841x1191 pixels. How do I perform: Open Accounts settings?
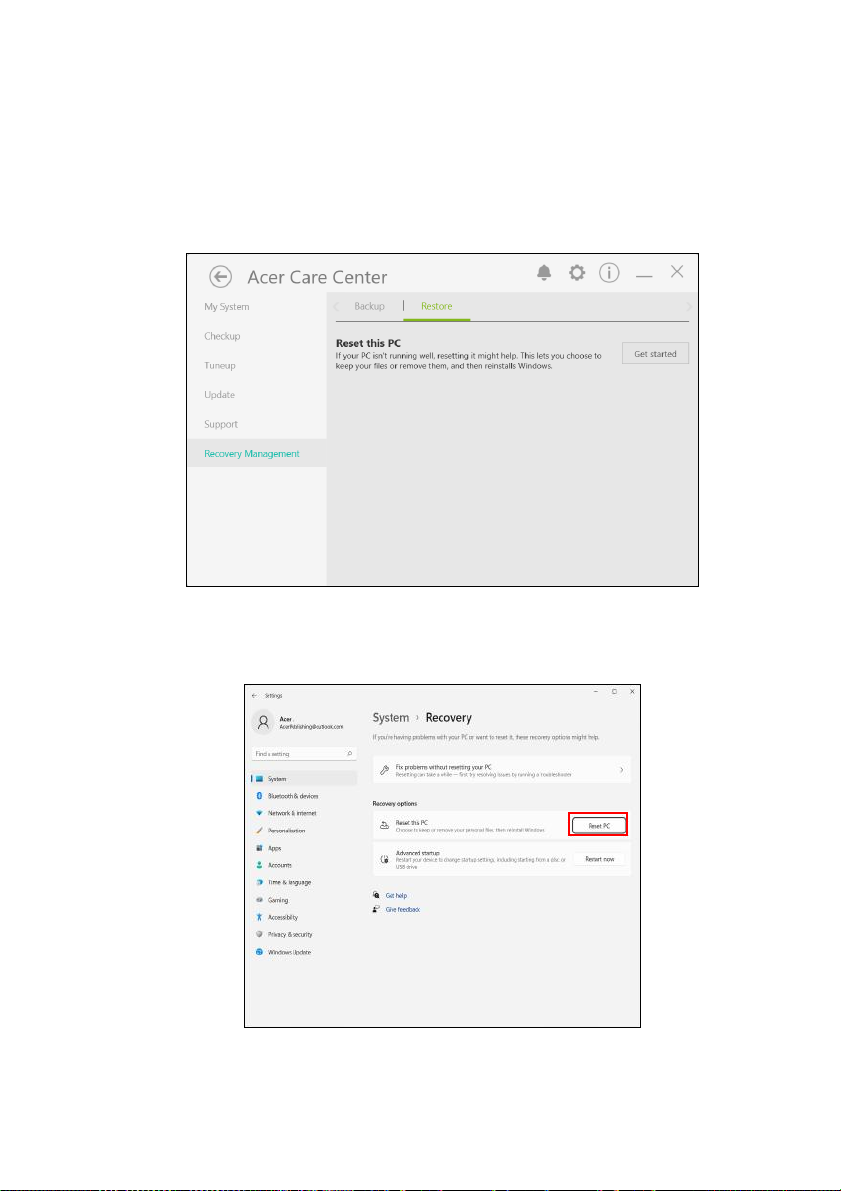coord(279,865)
